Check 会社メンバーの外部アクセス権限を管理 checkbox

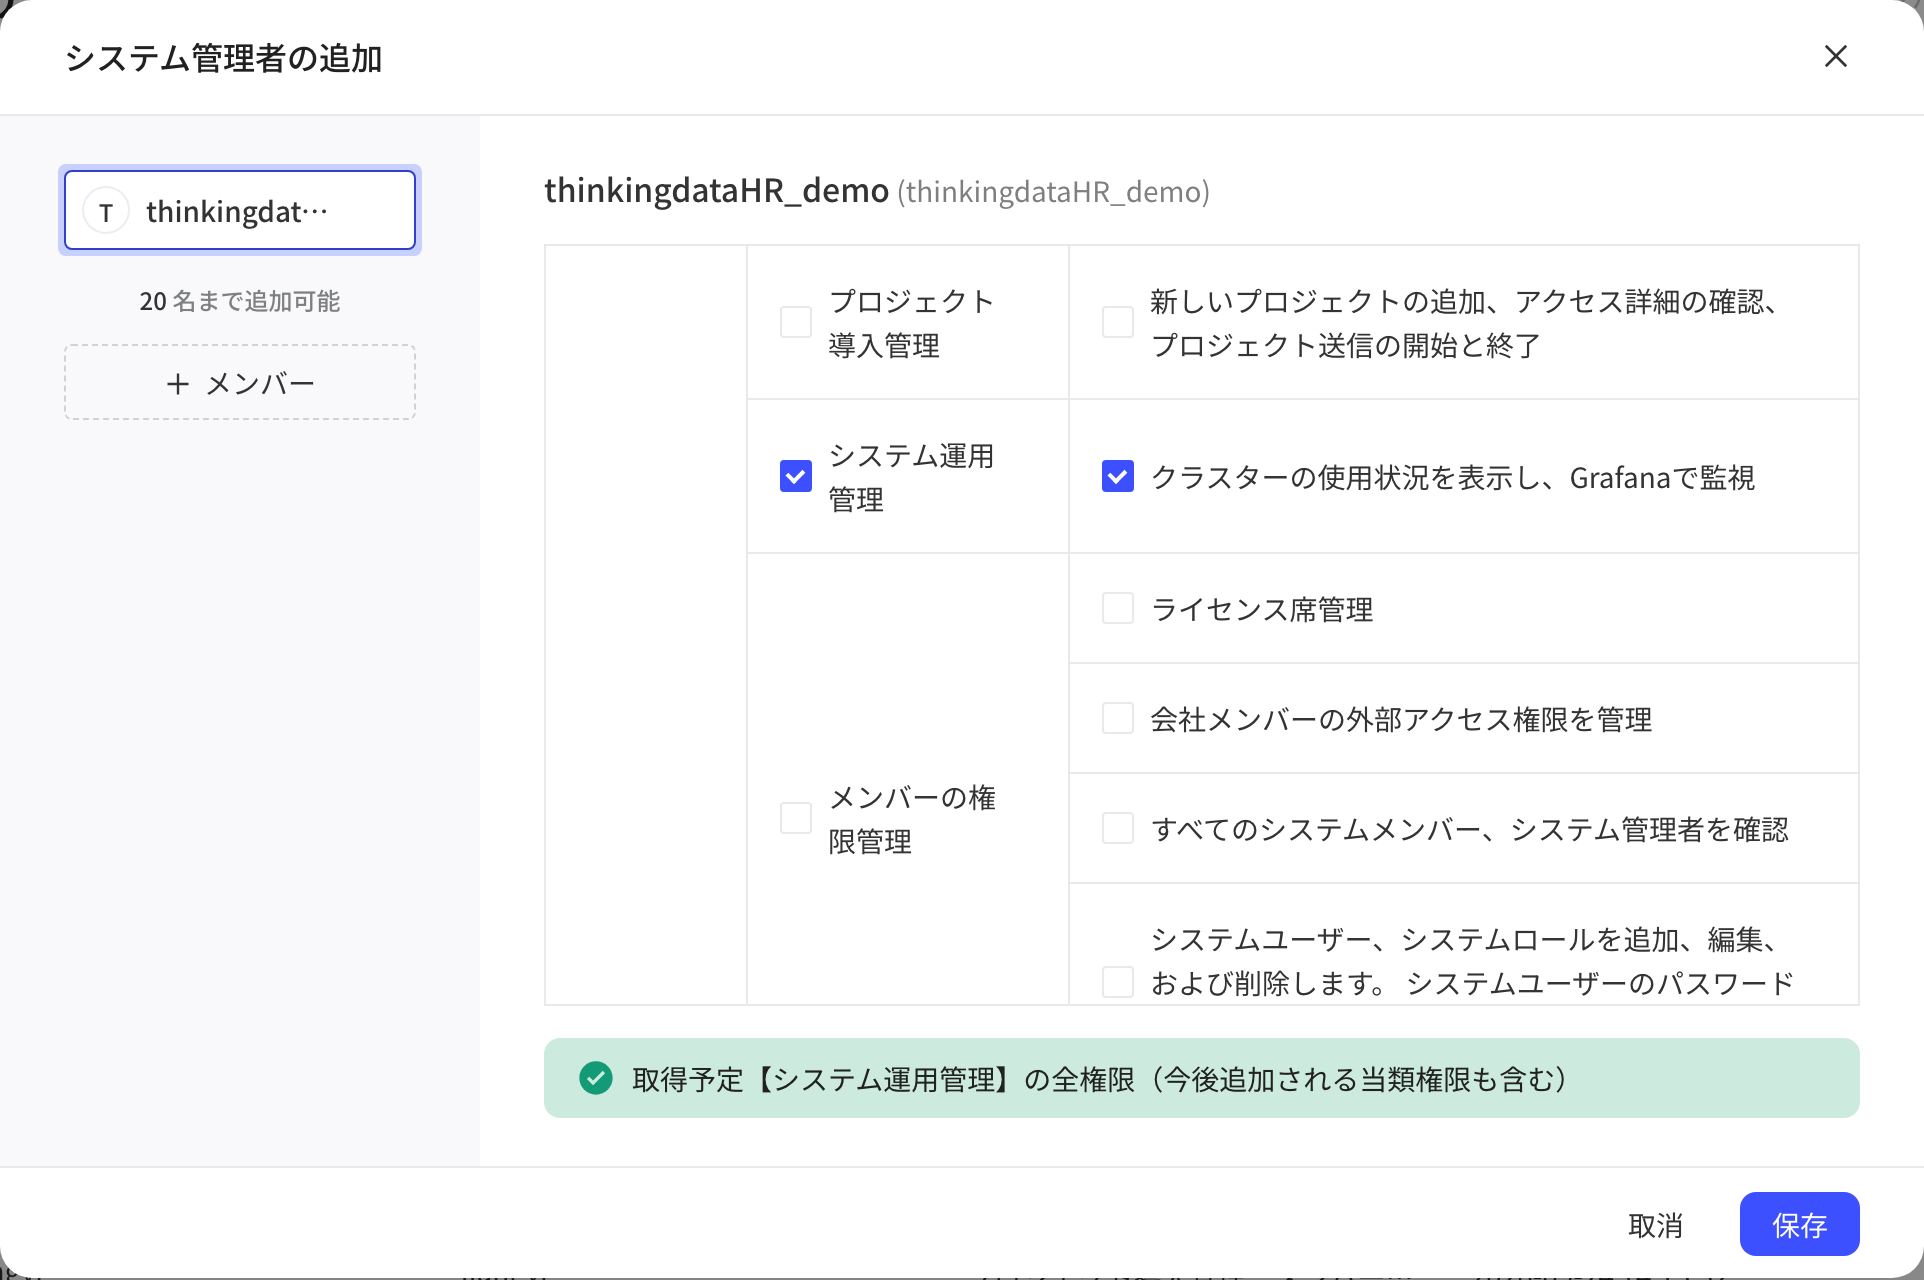coord(1117,718)
